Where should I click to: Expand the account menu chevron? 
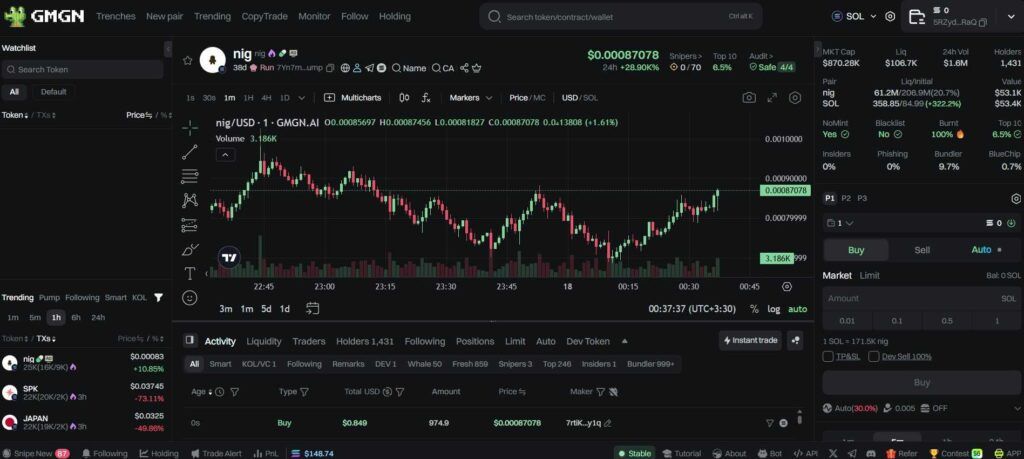1012,16
